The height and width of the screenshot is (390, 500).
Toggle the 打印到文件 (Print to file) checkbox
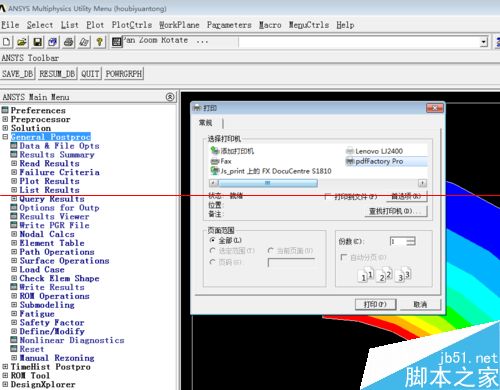click(x=328, y=196)
